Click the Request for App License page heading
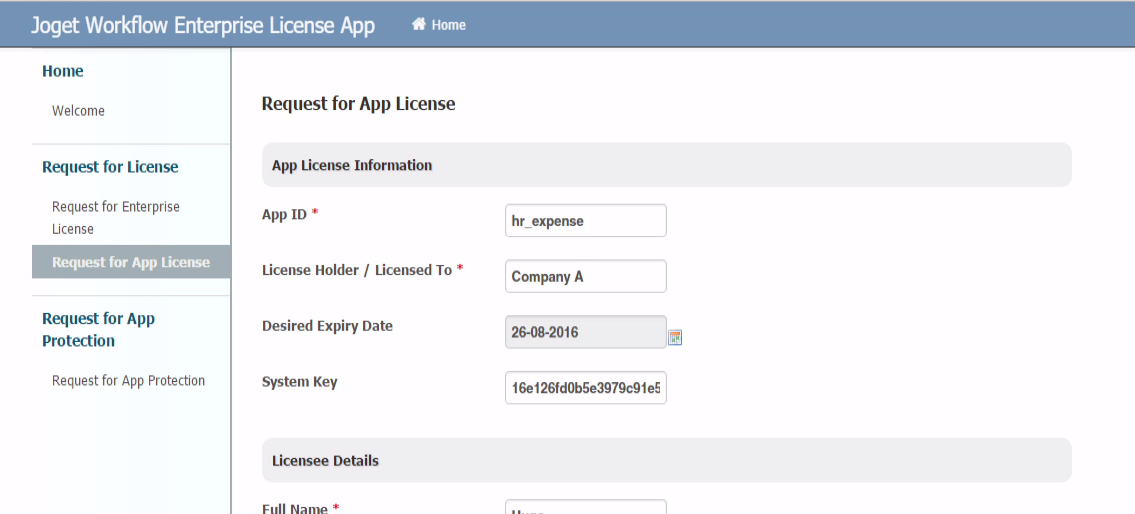1135x514 pixels. tap(358, 103)
